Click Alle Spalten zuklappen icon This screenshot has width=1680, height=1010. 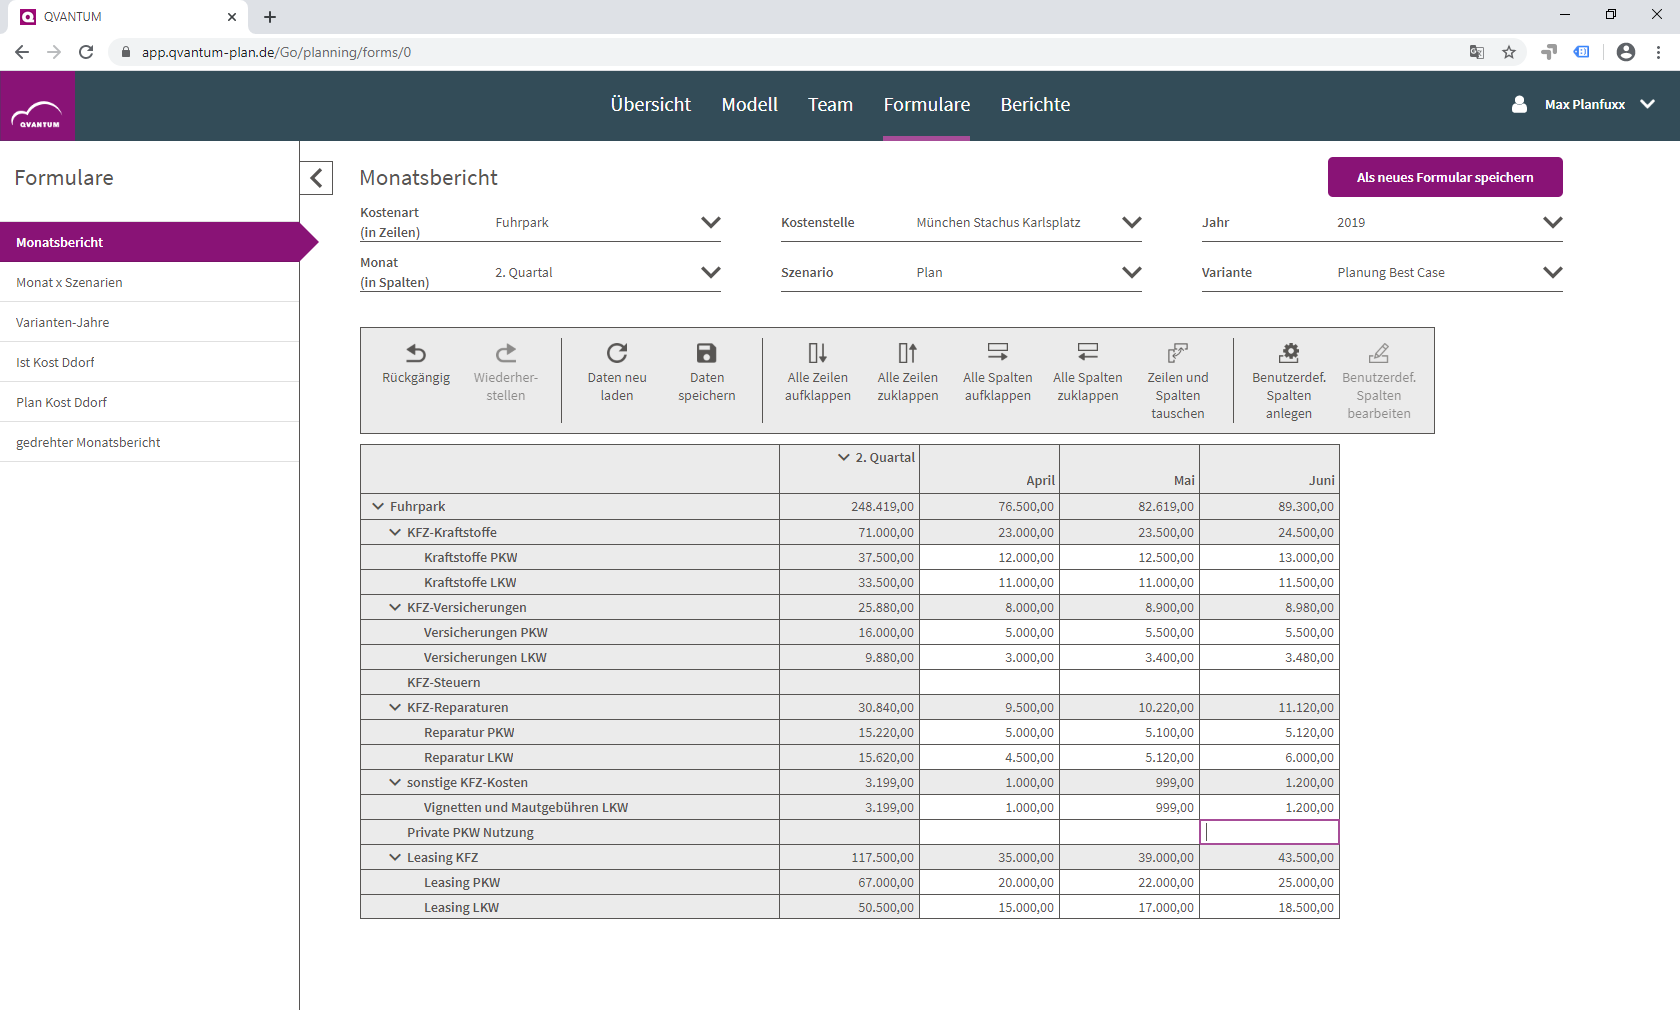click(1088, 352)
